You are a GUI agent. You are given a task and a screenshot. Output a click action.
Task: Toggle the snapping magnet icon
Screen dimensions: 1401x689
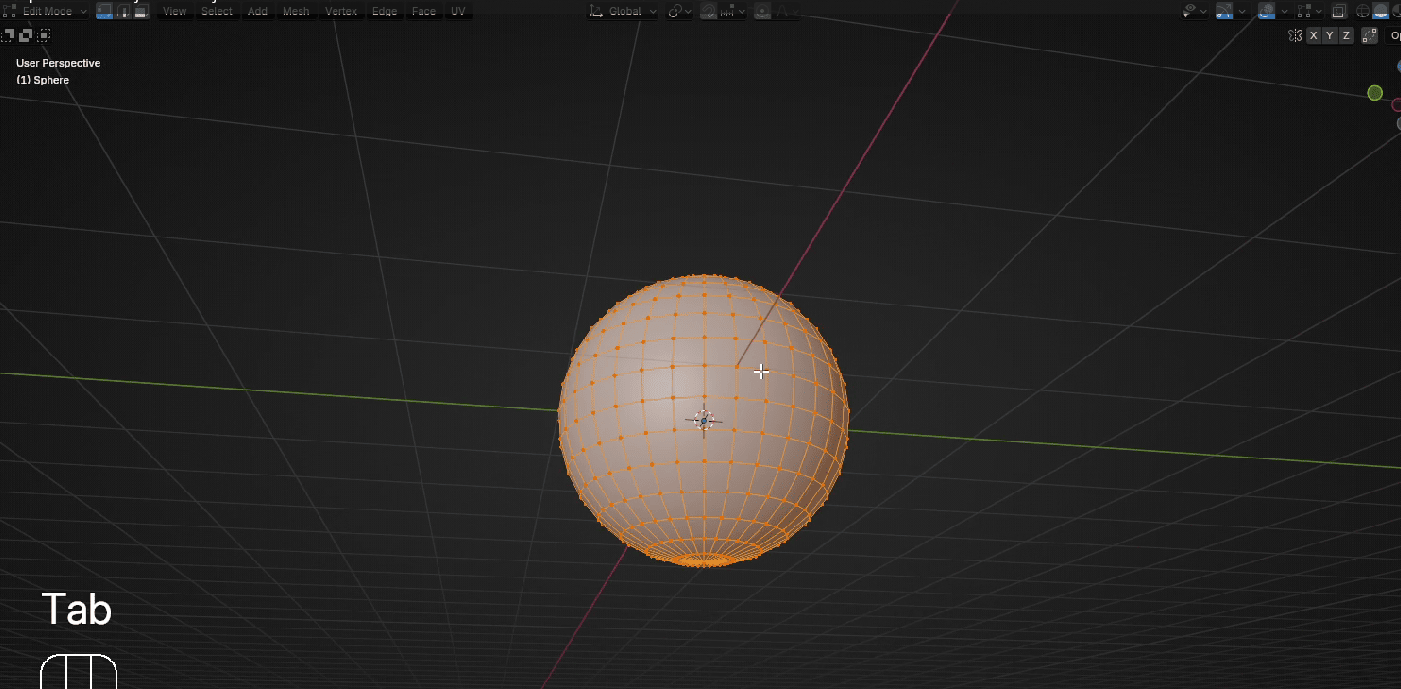[x=709, y=11]
